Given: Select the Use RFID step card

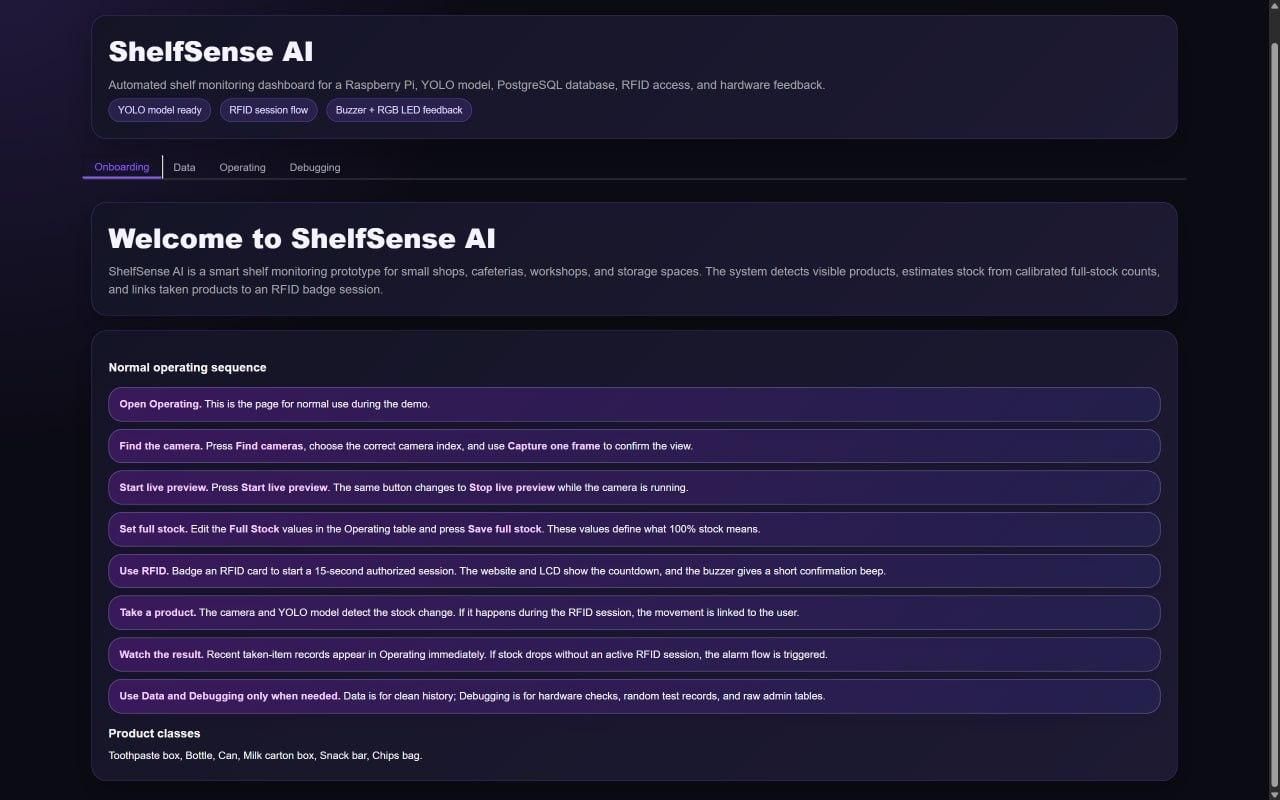Looking at the screenshot, I should (634, 571).
